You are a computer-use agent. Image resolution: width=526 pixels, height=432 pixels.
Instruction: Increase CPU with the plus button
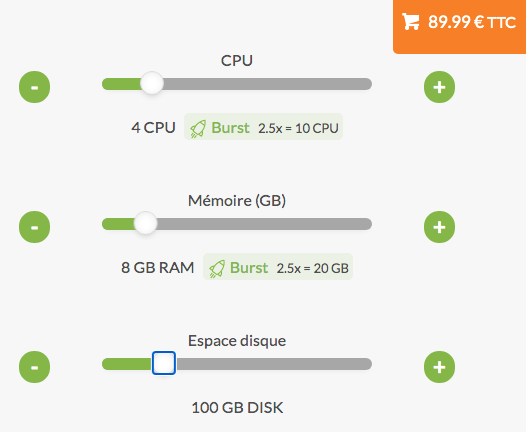point(439,87)
